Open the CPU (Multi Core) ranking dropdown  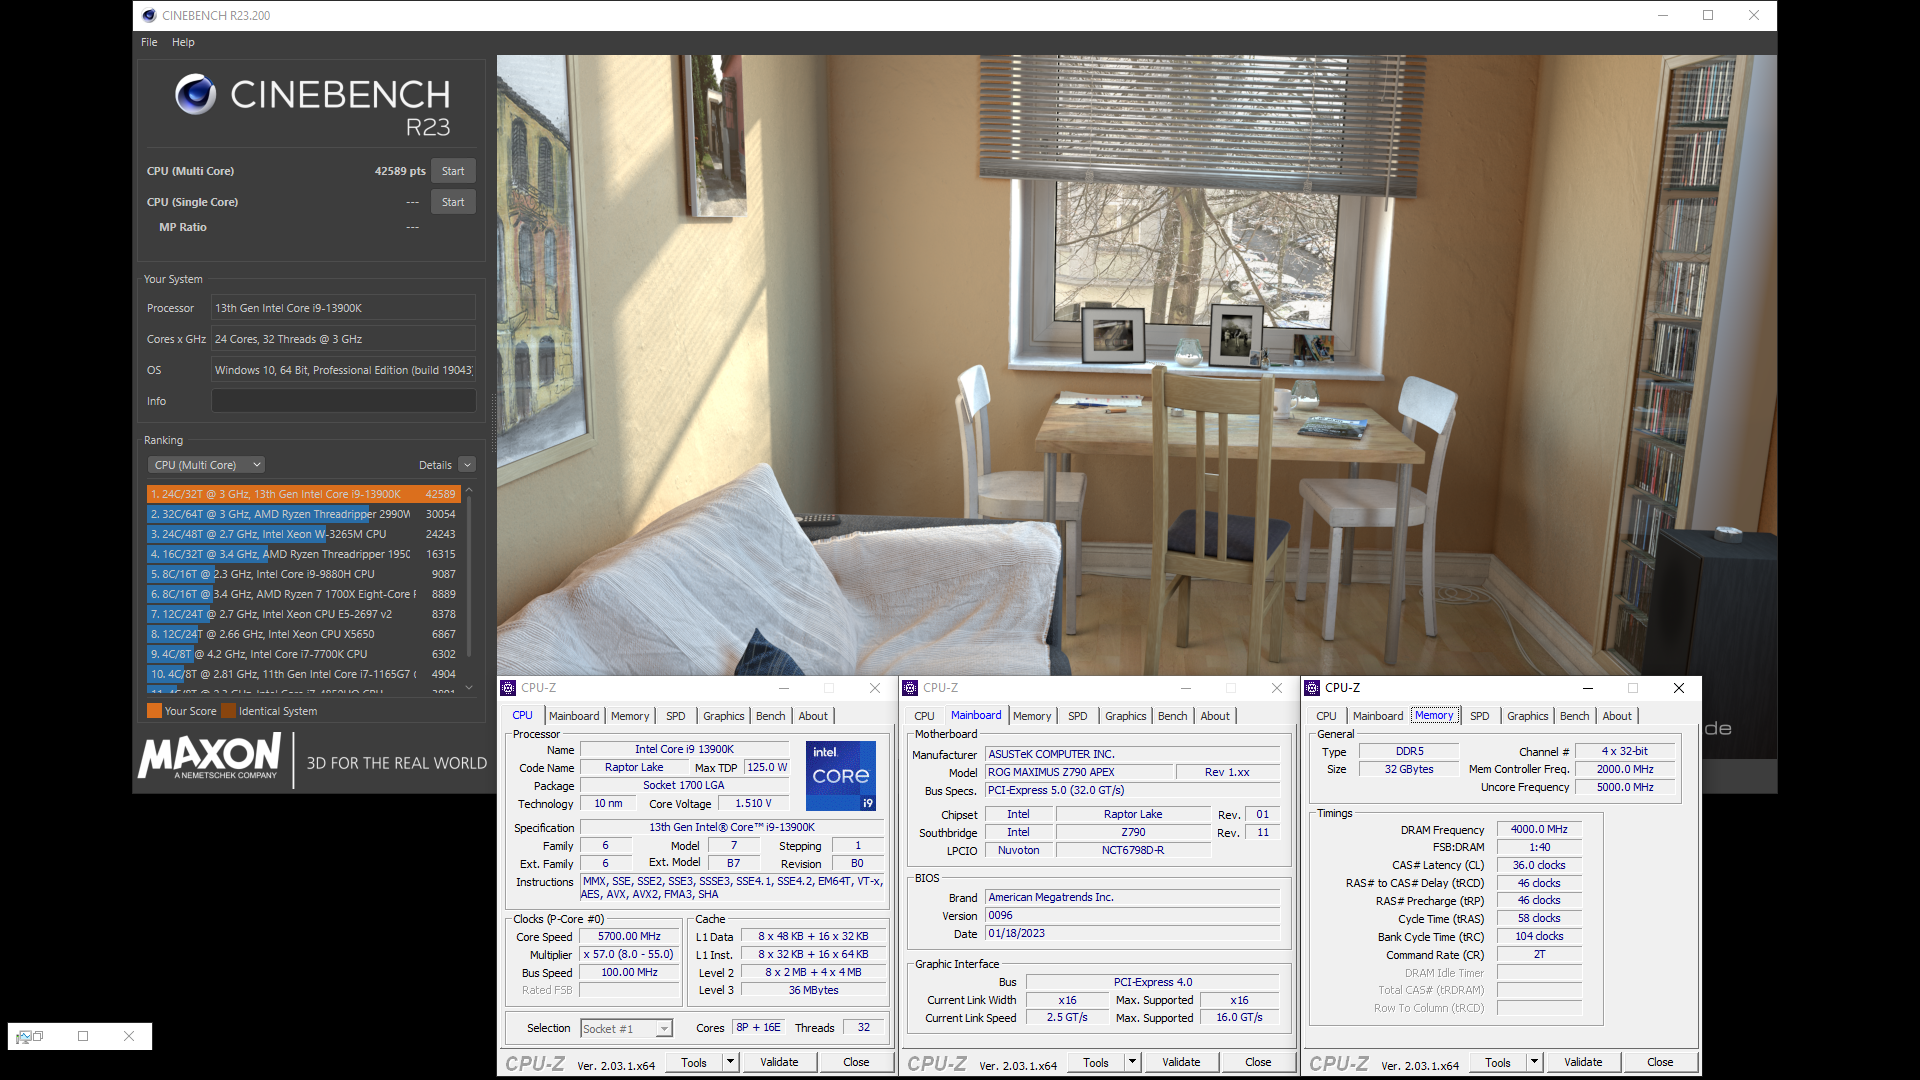(x=207, y=465)
